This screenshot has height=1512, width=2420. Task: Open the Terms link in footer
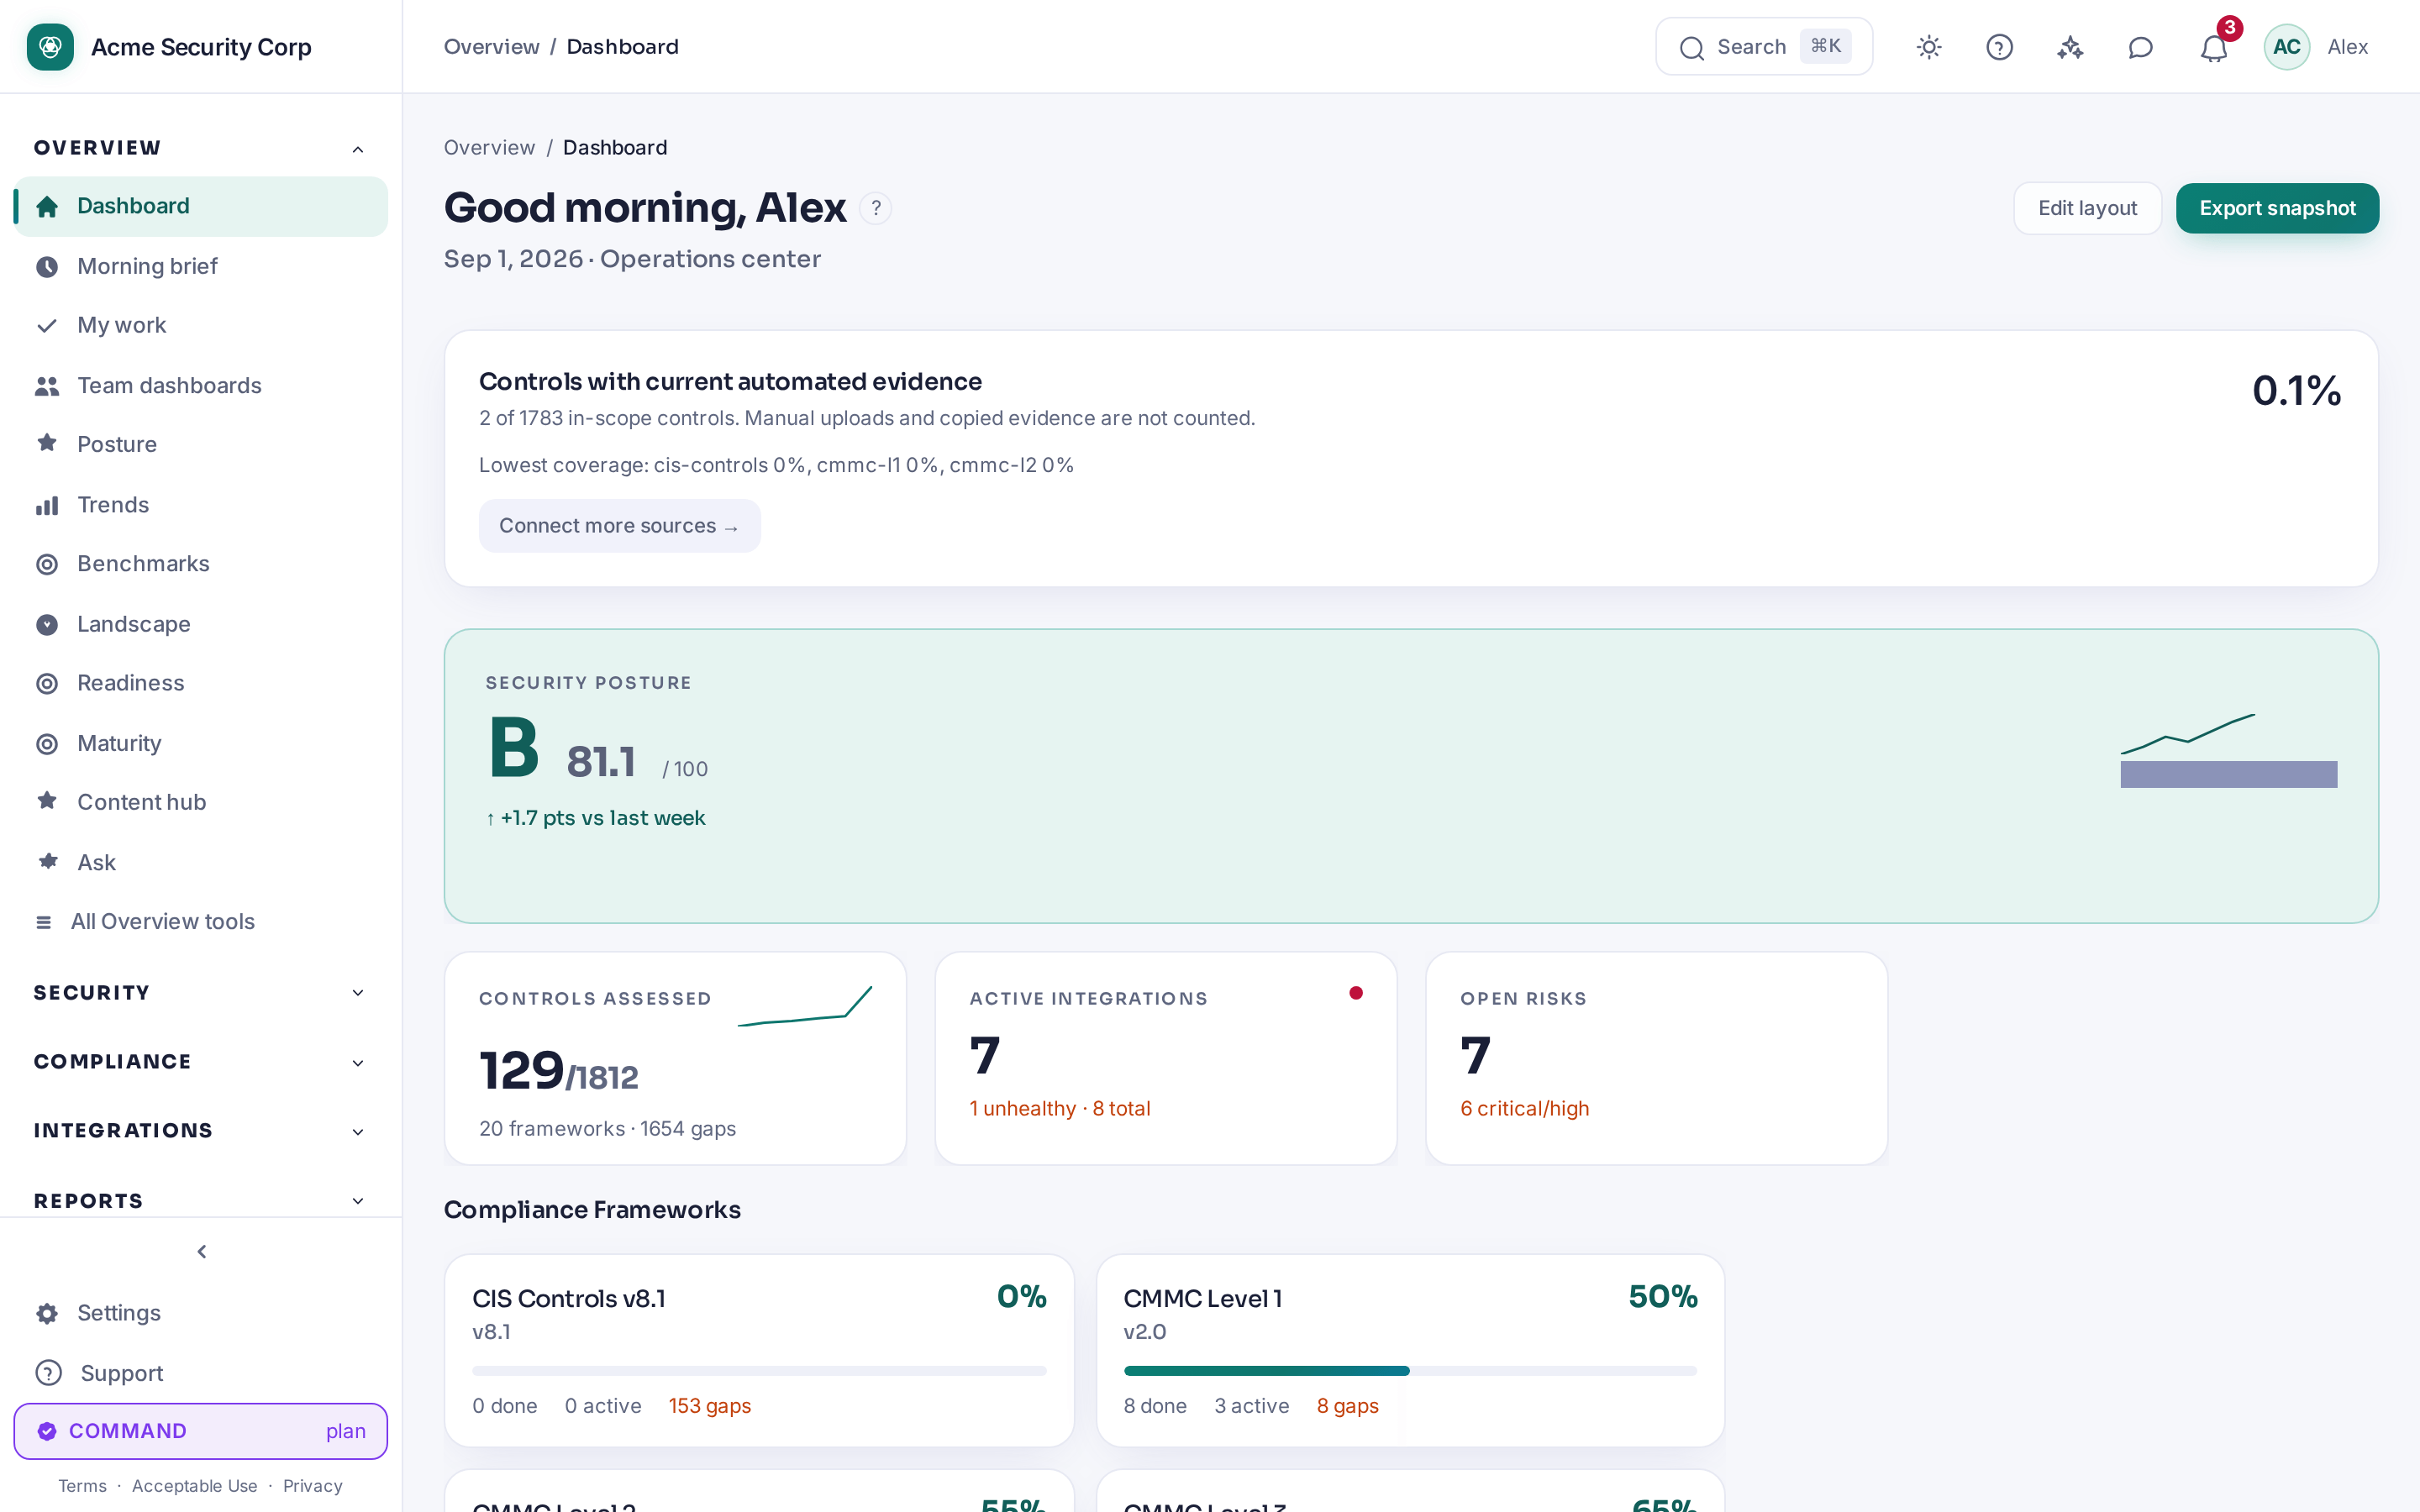click(x=82, y=1486)
